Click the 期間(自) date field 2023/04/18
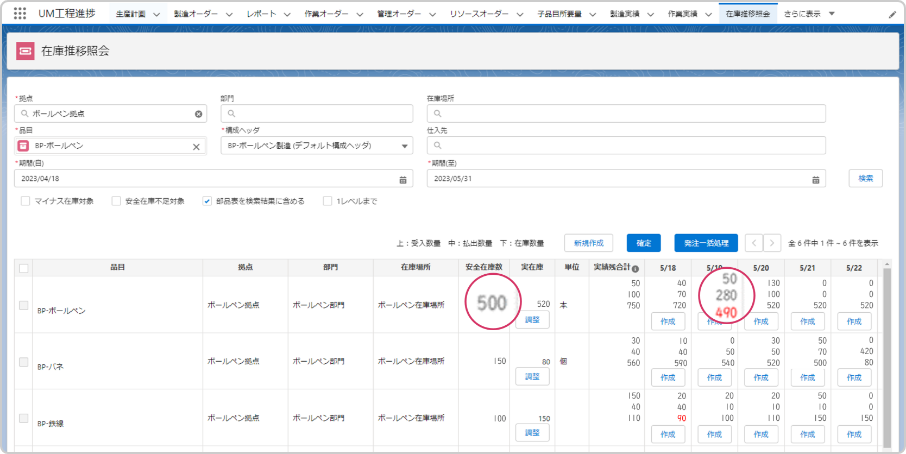This screenshot has height=454, width=906. coord(214,178)
